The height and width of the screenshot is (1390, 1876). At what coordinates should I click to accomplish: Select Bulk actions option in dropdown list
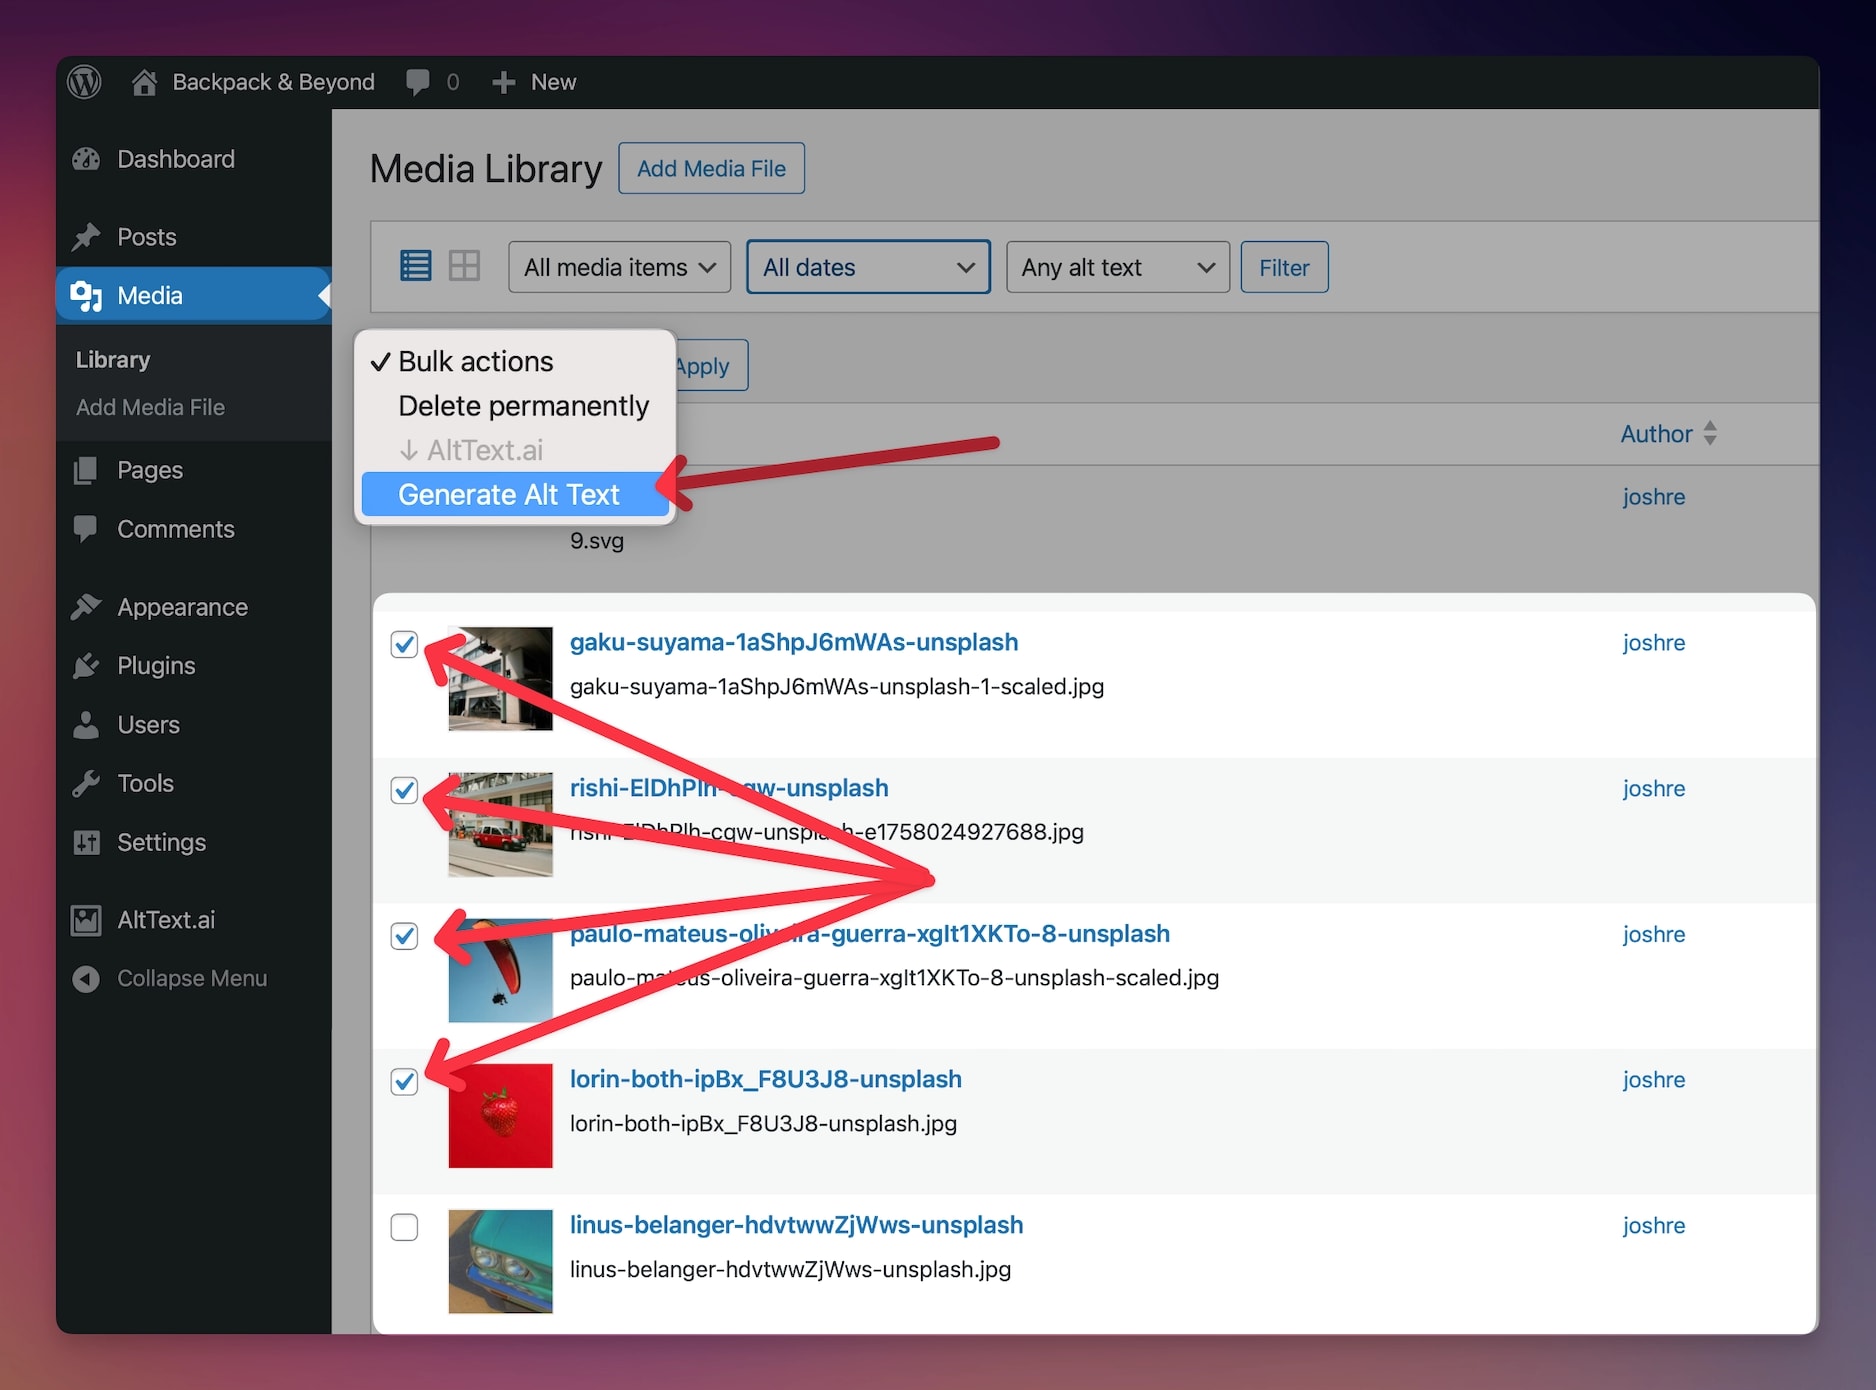click(x=515, y=361)
